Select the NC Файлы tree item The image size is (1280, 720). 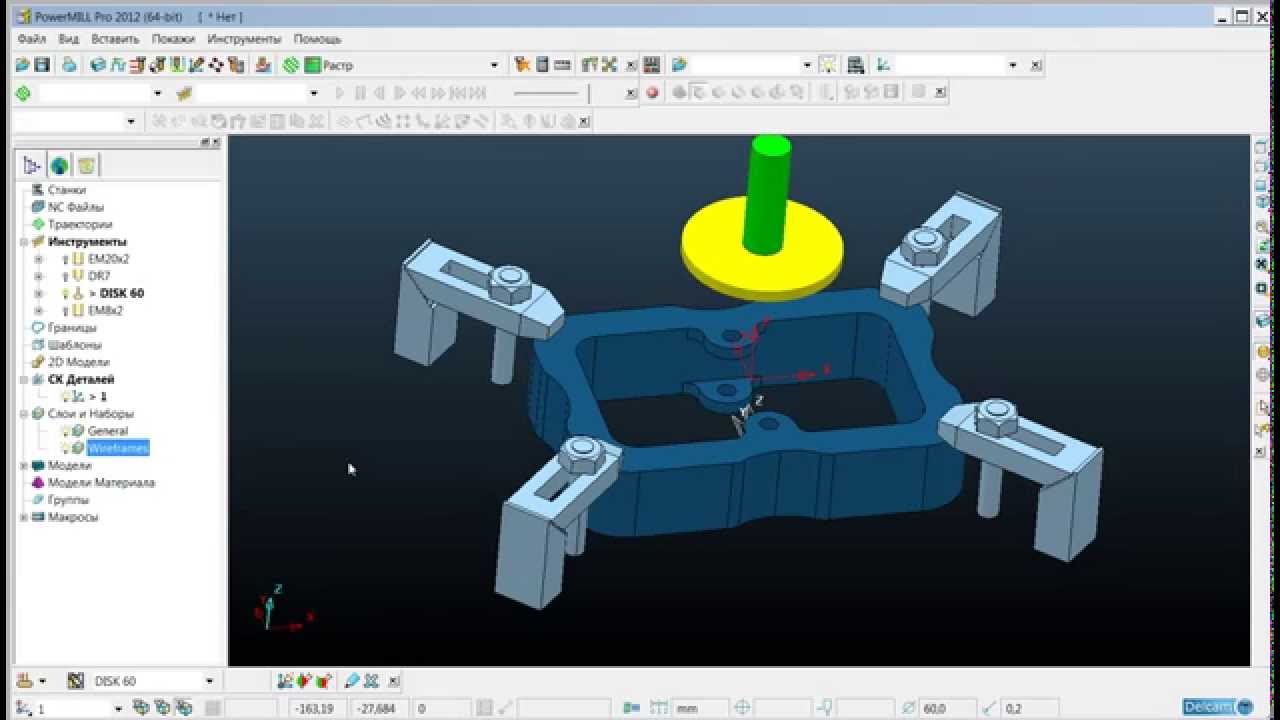(x=76, y=207)
